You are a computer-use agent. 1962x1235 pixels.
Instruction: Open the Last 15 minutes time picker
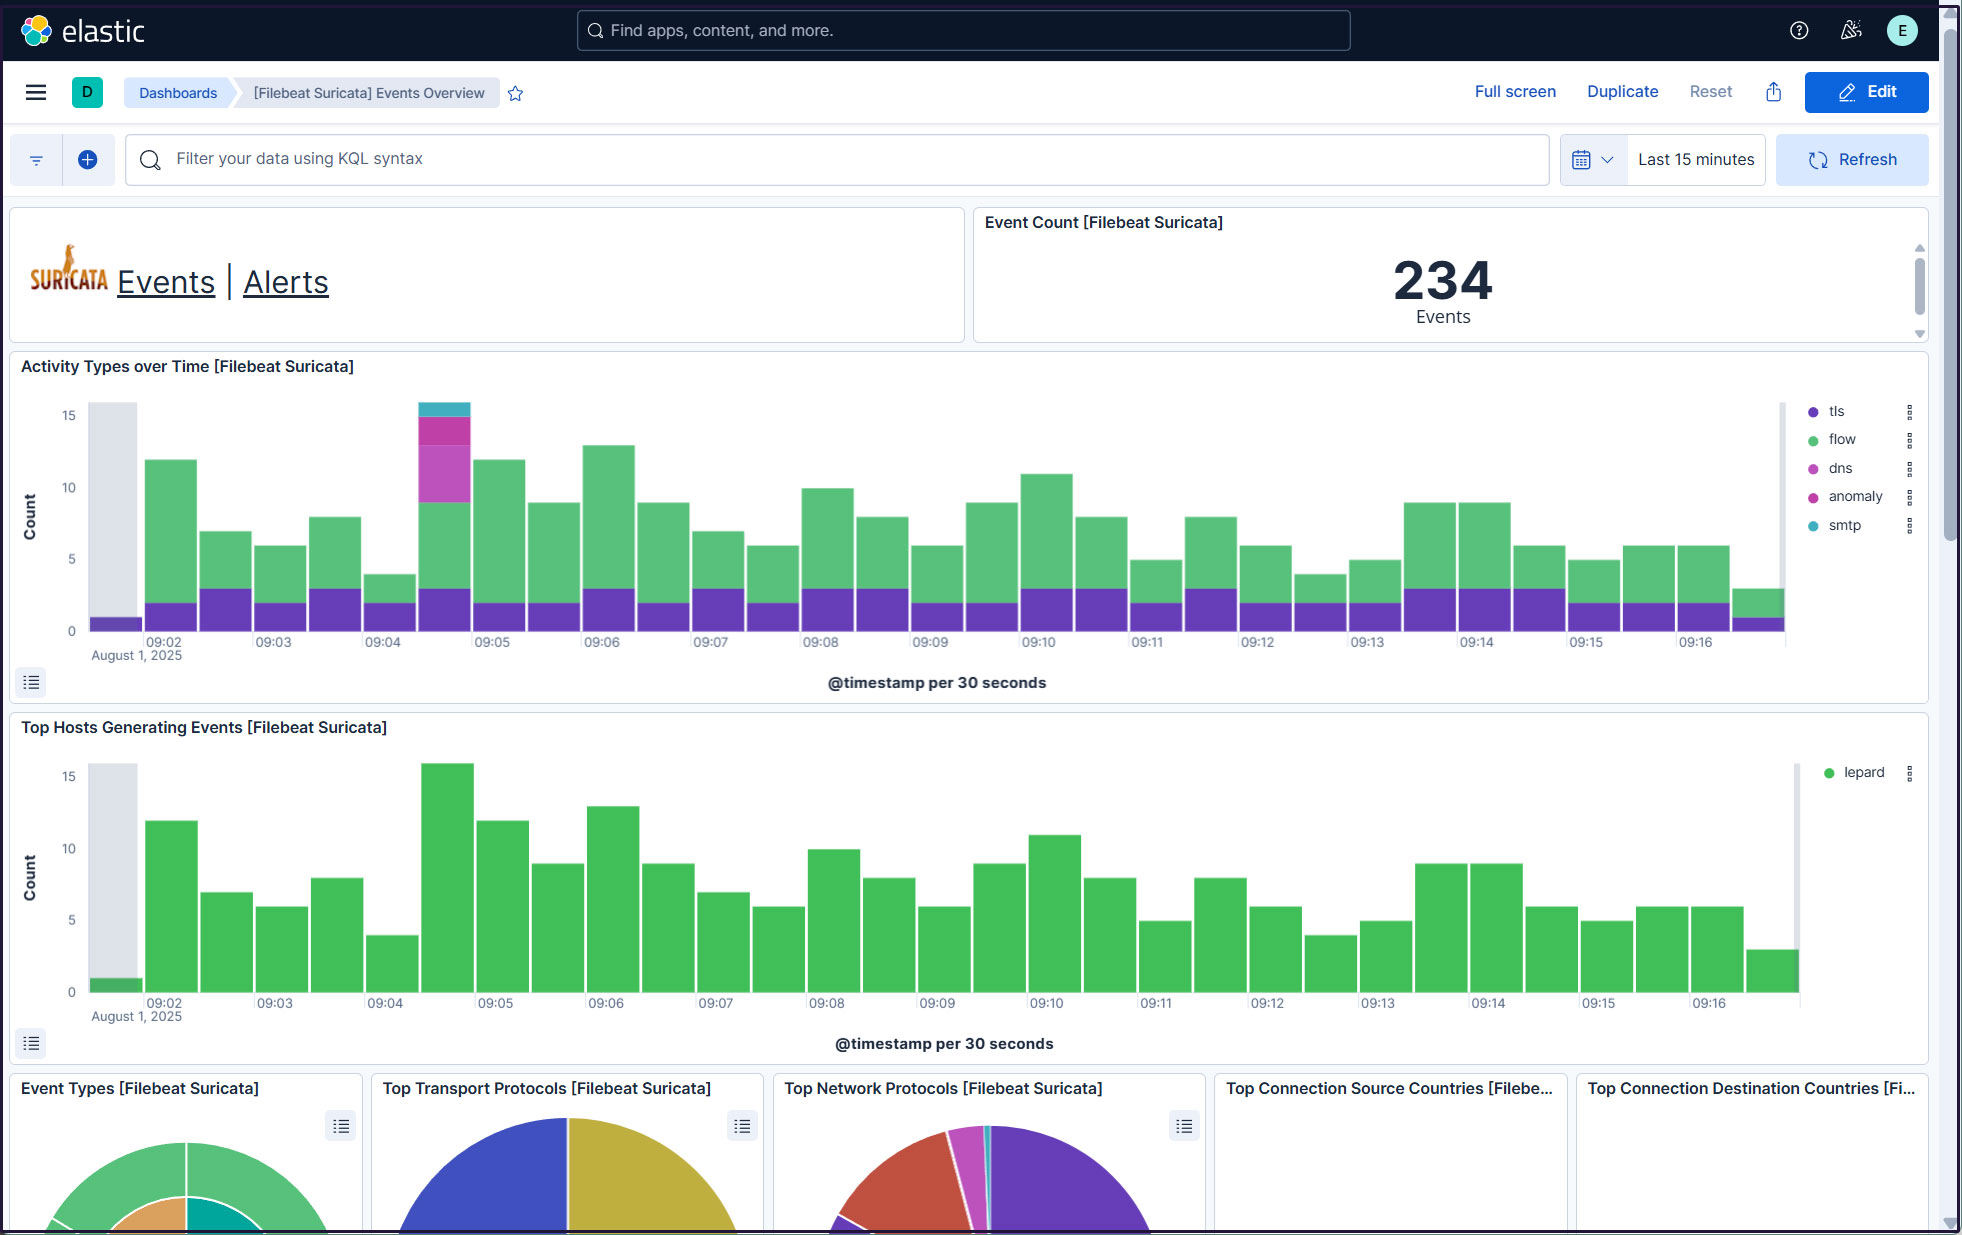(x=1696, y=160)
